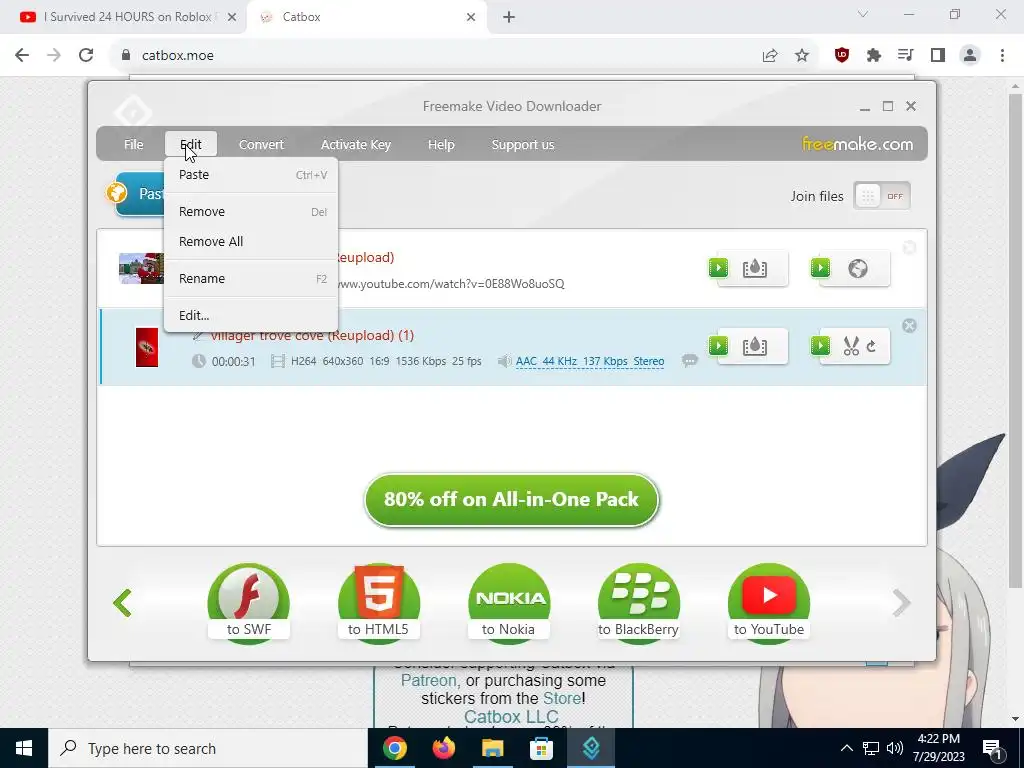
Task: Open Microsoft Store from the taskbar
Action: click(x=541, y=748)
